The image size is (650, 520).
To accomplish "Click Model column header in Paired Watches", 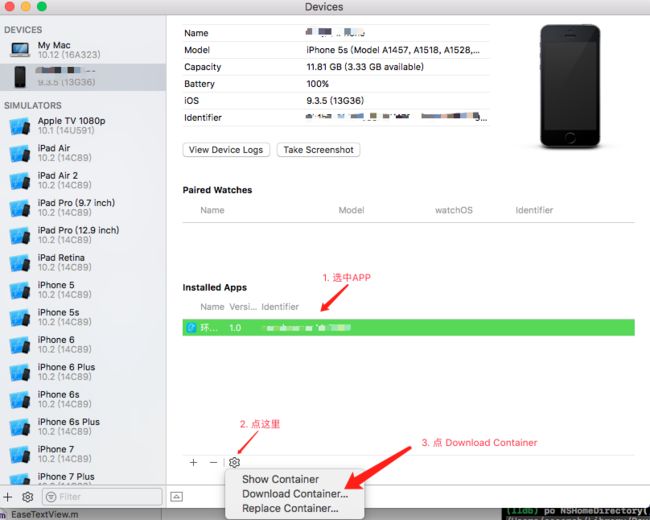I will coord(351,210).
